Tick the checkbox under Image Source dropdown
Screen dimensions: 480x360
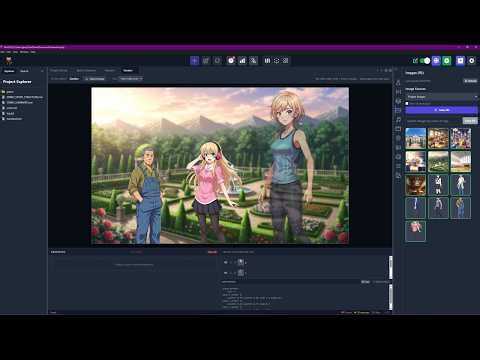[407, 103]
